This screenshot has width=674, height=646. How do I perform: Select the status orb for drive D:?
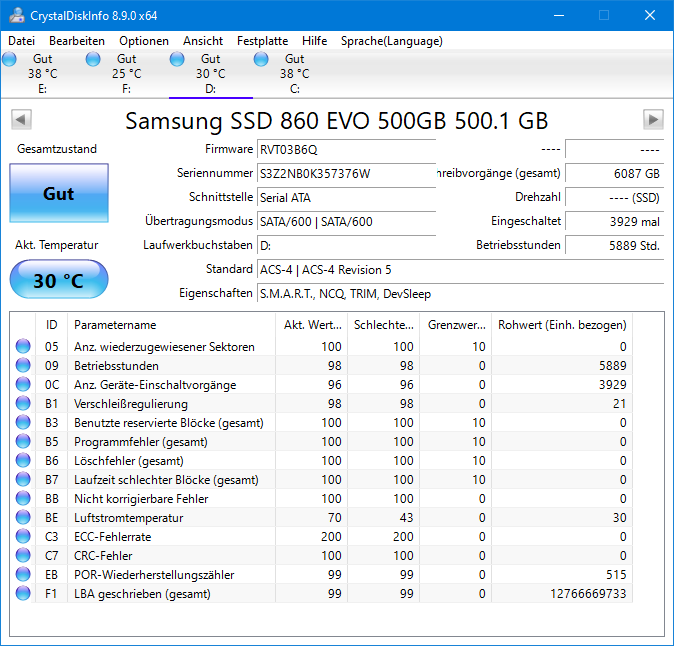pyautogui.click(x=177, y=58)
